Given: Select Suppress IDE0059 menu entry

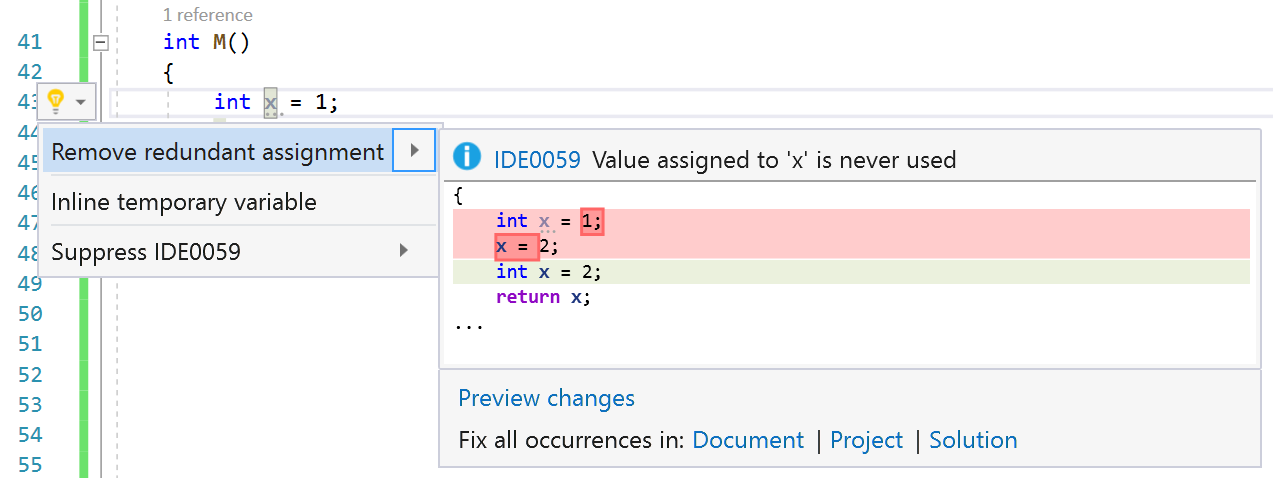Looking at the screenshot, I should (146, 251).
